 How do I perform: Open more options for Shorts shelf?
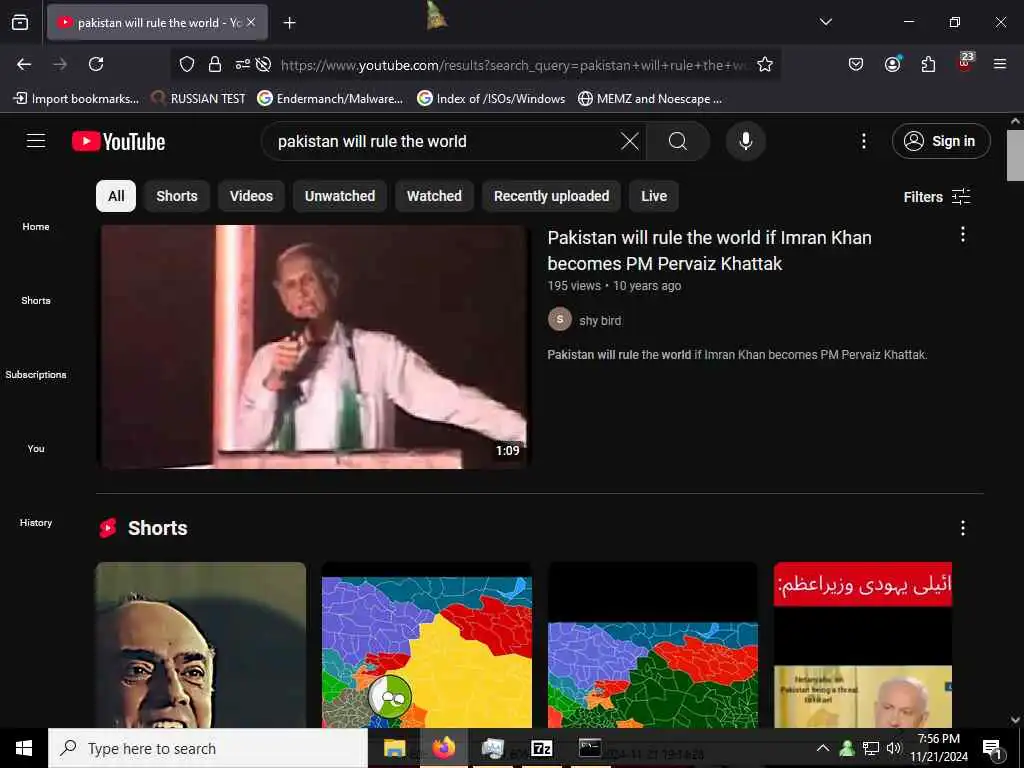(x=963, y=528)
